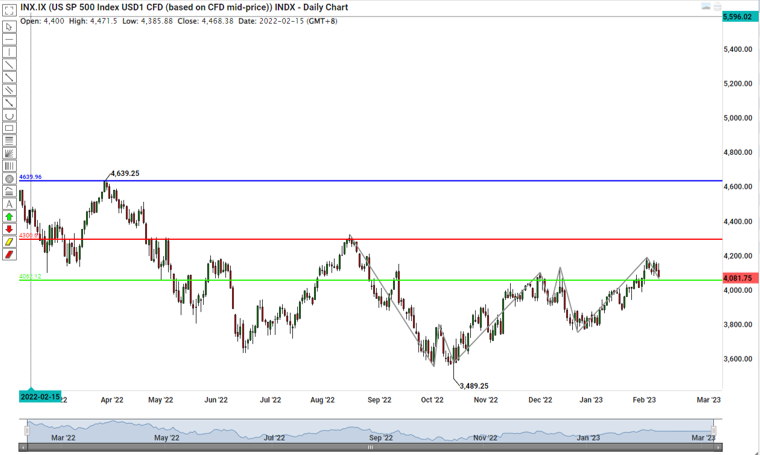
Task: Pick the ellipse drawing tool
Action: pos(9,179)
